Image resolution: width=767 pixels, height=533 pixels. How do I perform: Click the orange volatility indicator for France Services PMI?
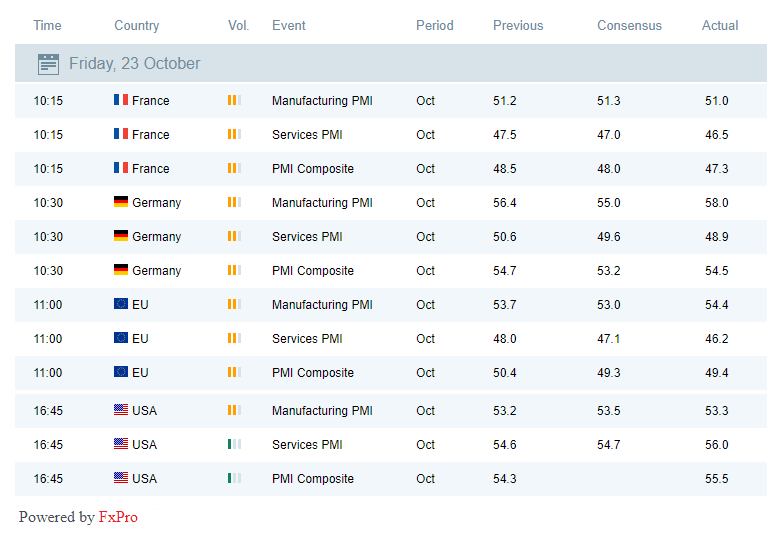(234, 134)
